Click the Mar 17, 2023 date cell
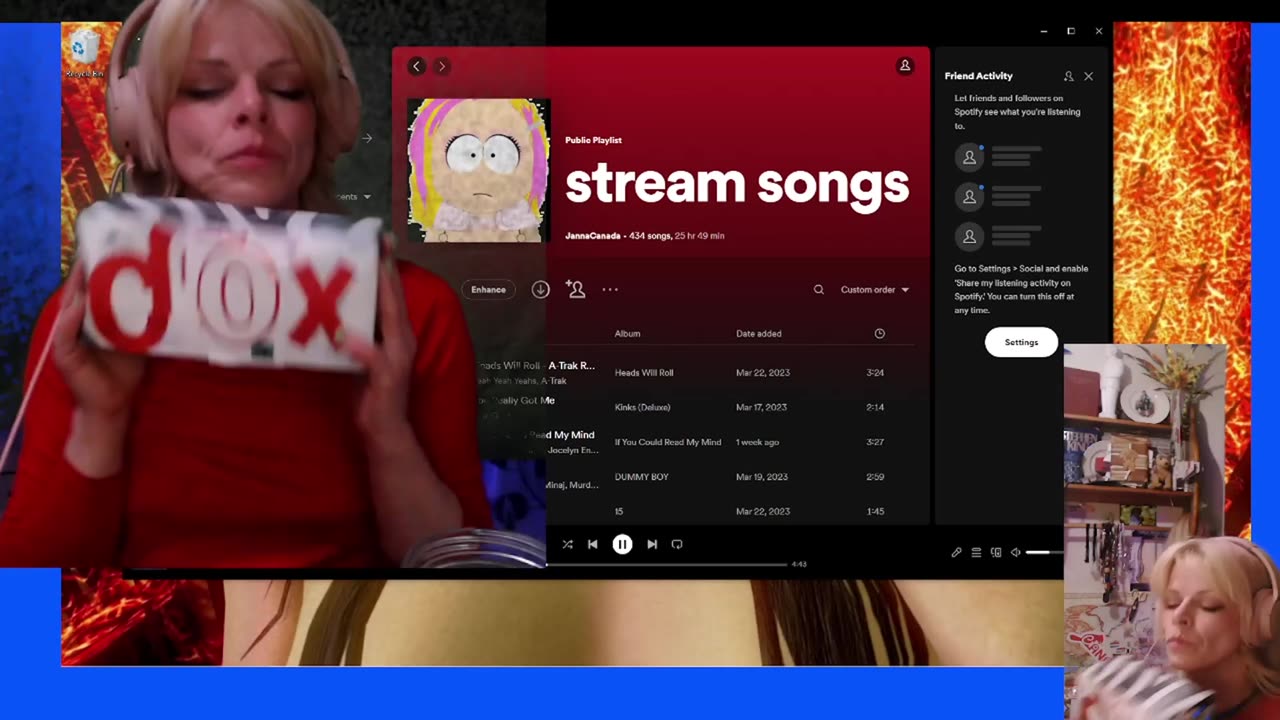Viewport: 1280px width, 720px height. (761, 408)
